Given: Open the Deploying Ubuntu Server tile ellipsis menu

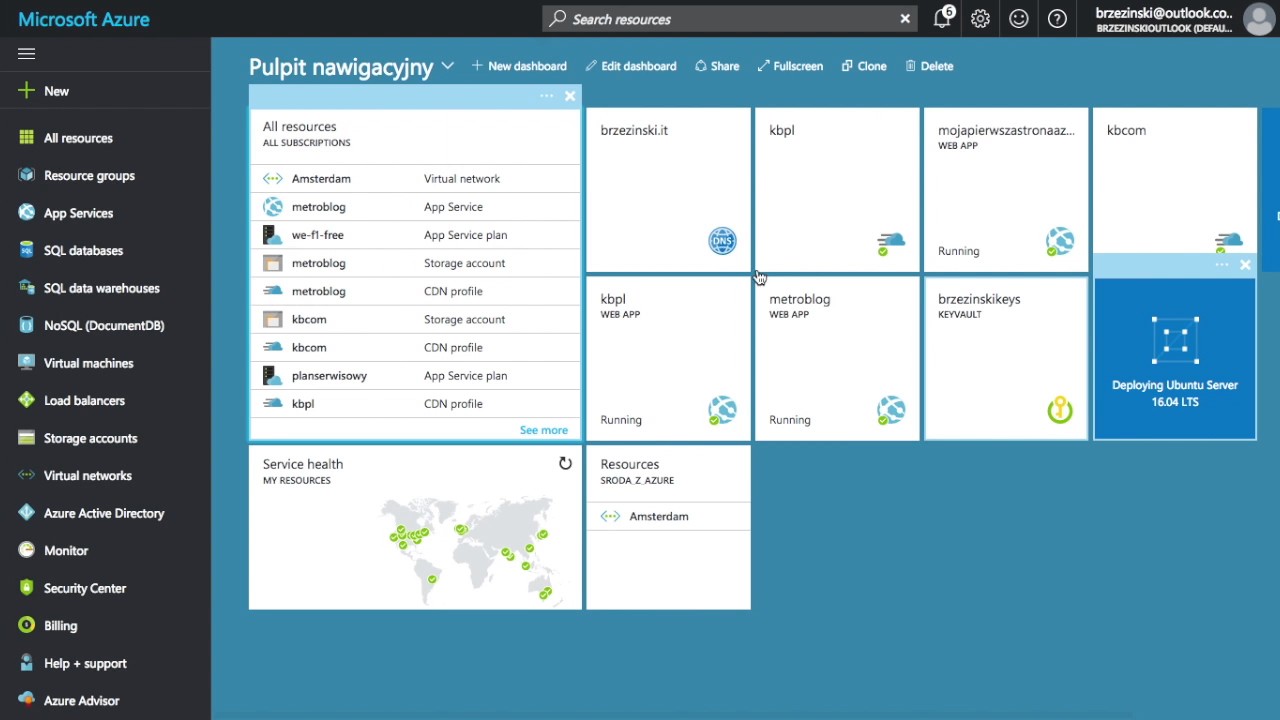Looking at the screenshot, I should 1222,265.
